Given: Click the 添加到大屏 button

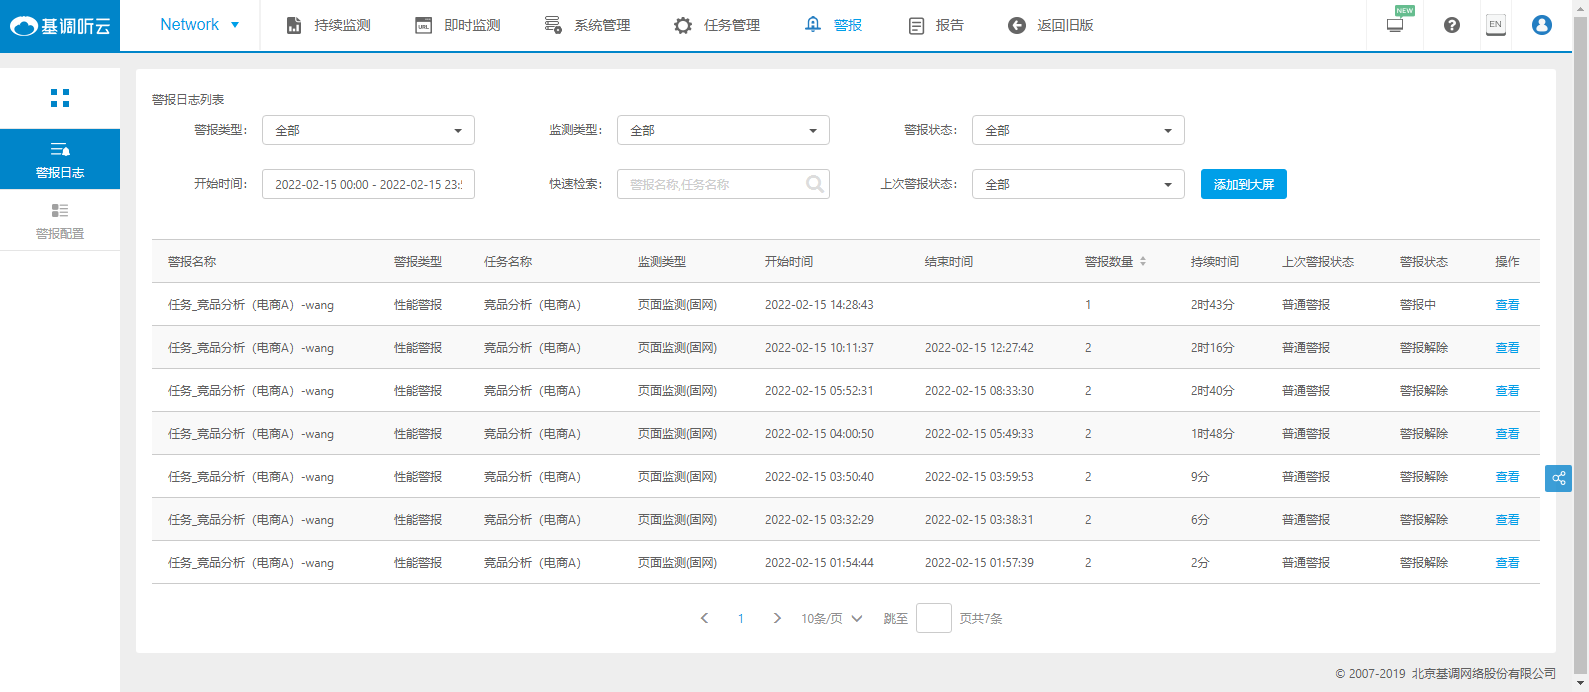Looking at the screenshot, I should [1243, 185].
